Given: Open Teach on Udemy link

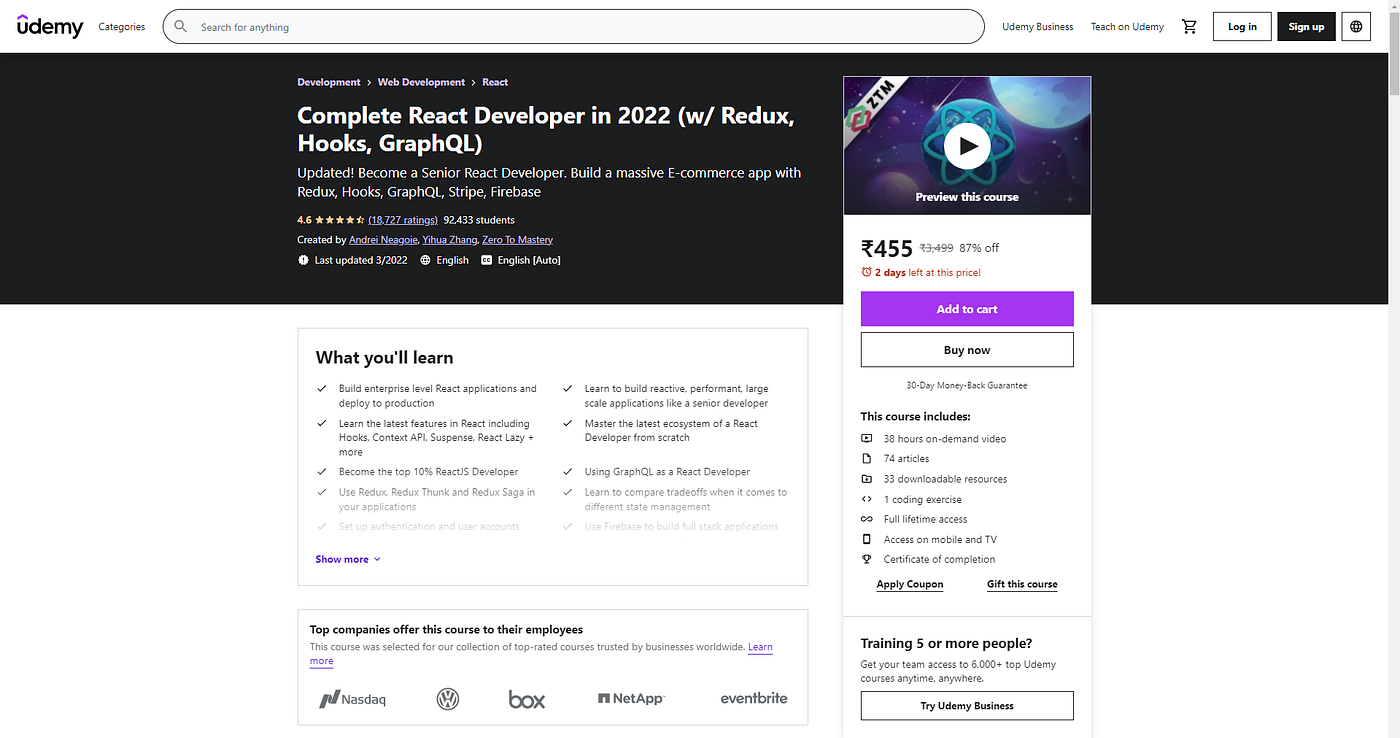Looking at the screenshot, I should 1127,27.
